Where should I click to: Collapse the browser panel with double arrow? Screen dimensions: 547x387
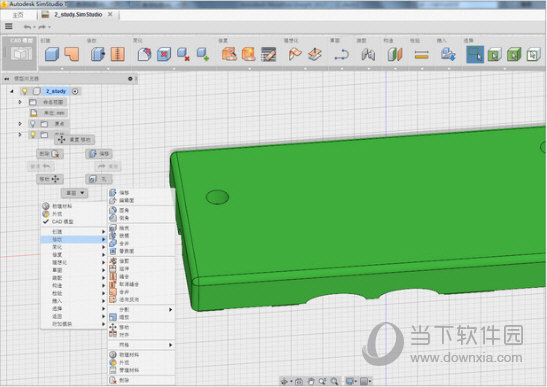7,79
